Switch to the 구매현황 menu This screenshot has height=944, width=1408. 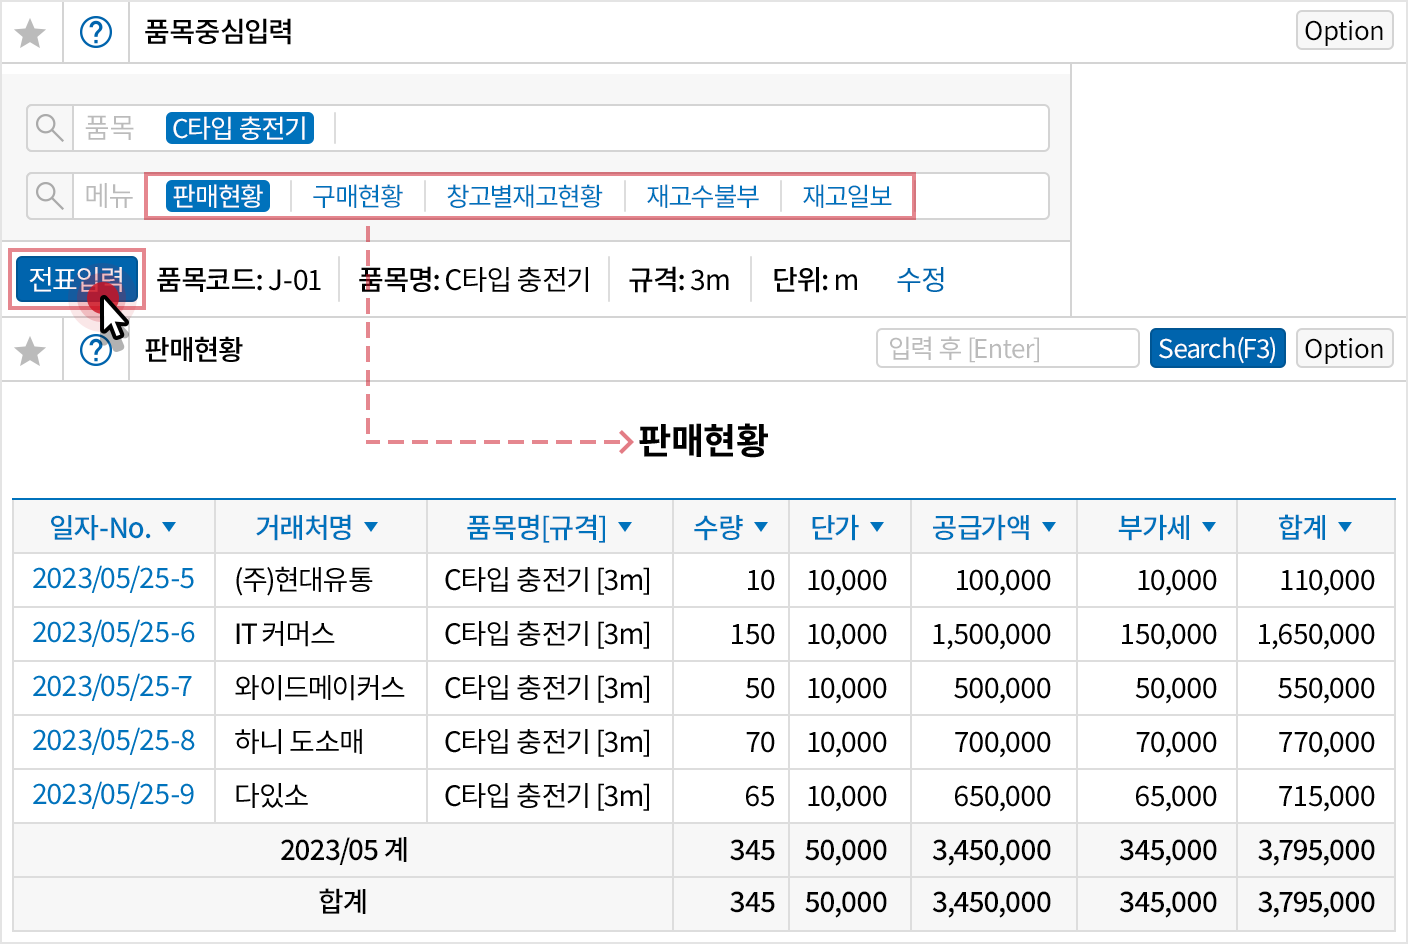(357, 196)
